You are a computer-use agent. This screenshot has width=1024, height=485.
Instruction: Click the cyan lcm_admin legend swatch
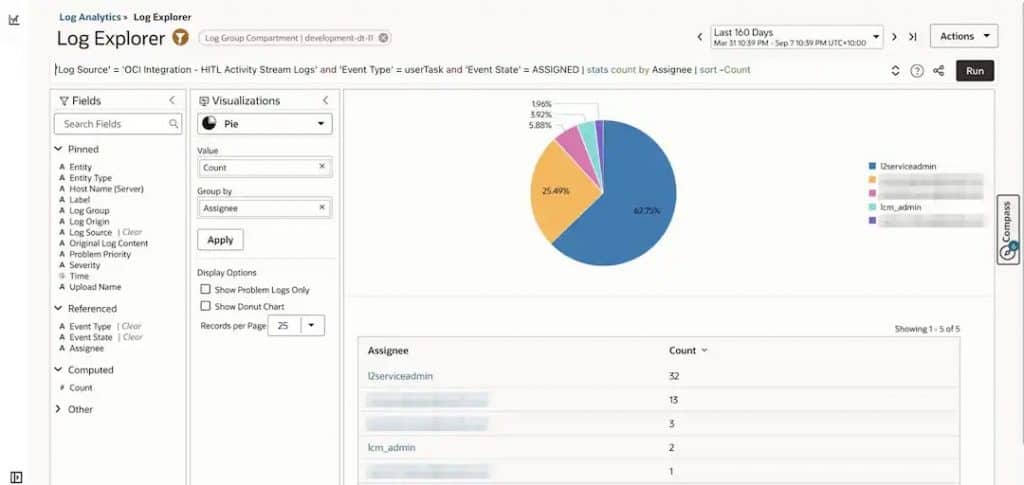pos(872,207)
